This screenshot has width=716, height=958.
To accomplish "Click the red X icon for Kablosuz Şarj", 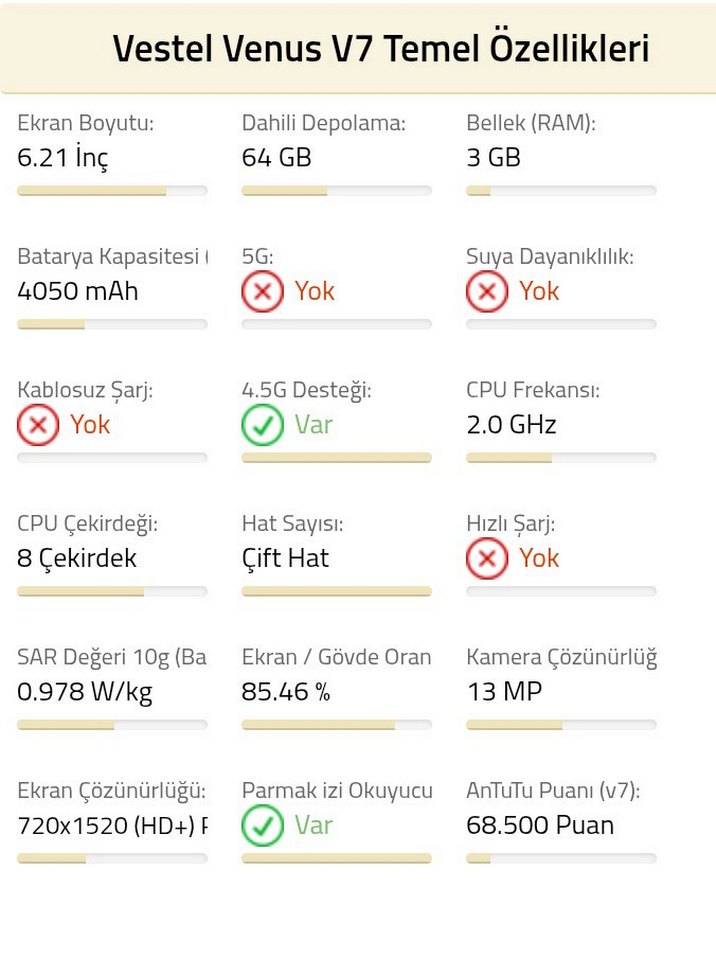I will click(37, 425).
